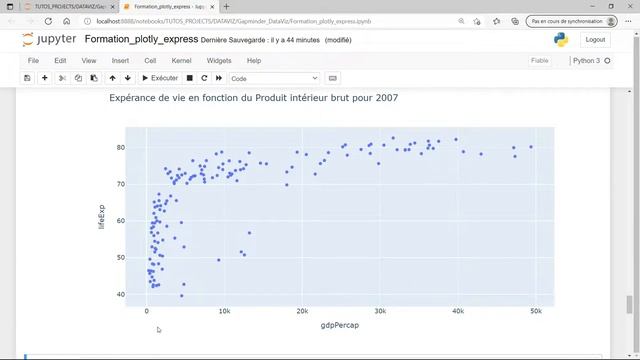The height and width of the screenshot is (360, 640).
Task: Switch to the TUTOS_PROJECTS browser tab
Action: click(69, 7)
